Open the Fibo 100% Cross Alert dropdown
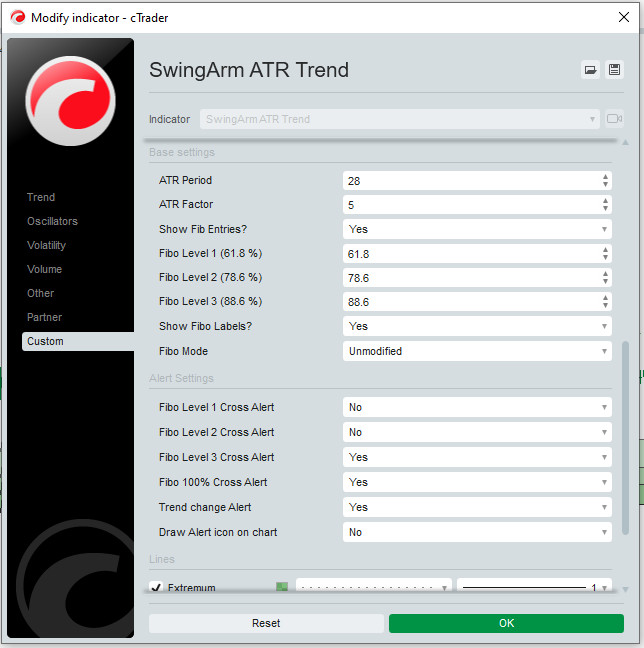The image size is (644, 648). tap(477, 482)
